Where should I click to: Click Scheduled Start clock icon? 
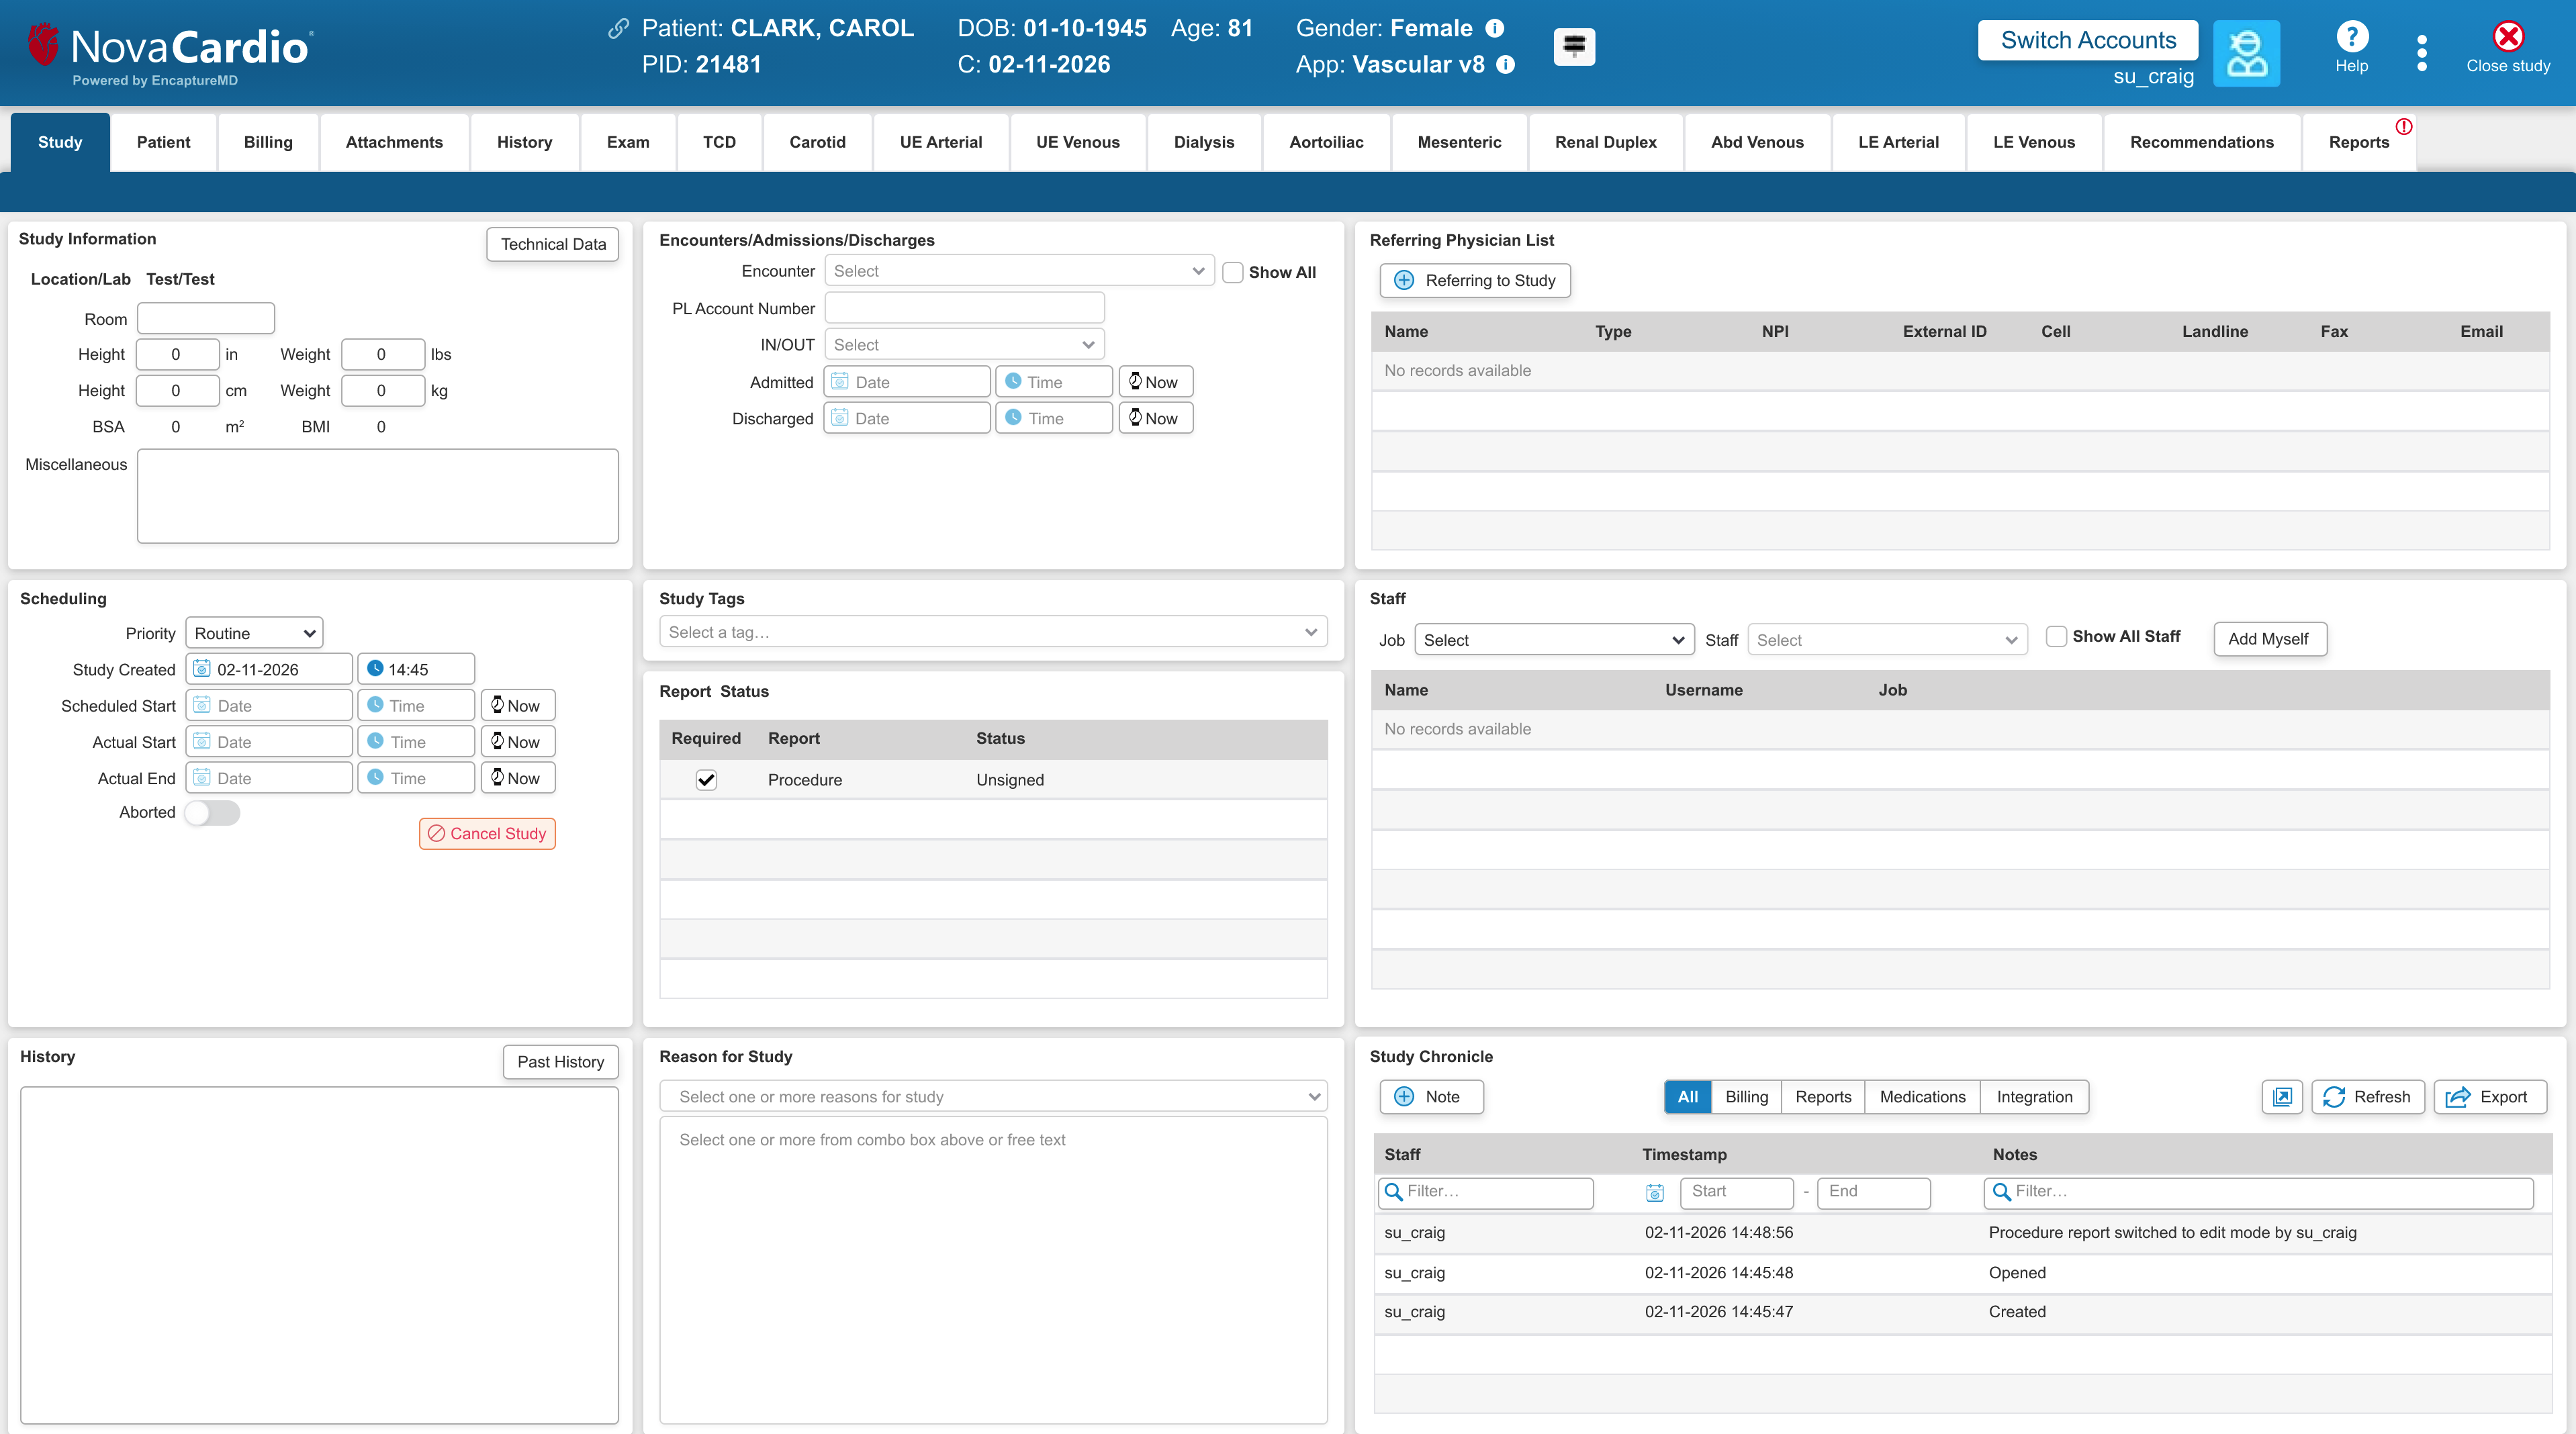(x=375, y=705)
